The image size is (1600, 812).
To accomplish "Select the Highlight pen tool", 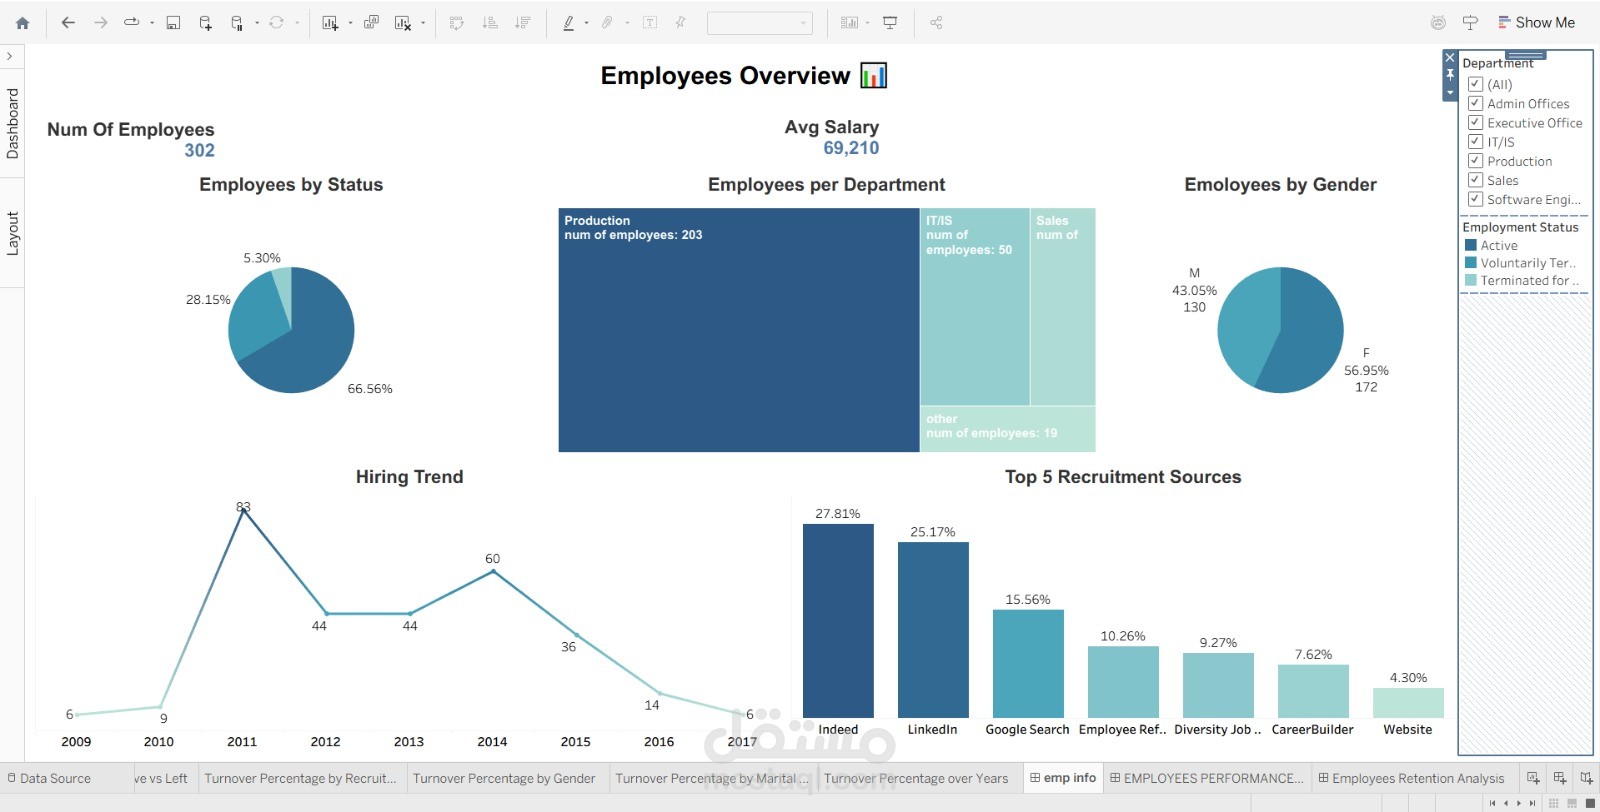I will [568, 22].
